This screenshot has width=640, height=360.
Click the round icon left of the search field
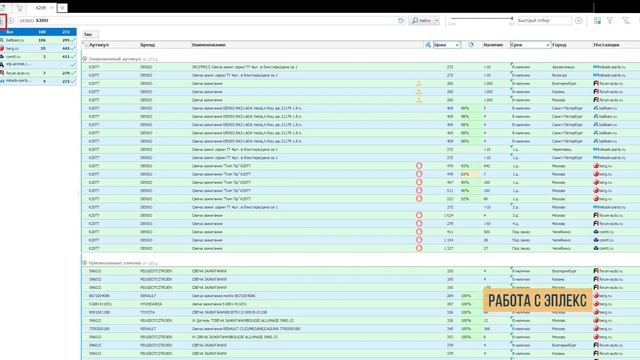coord(11,20)
